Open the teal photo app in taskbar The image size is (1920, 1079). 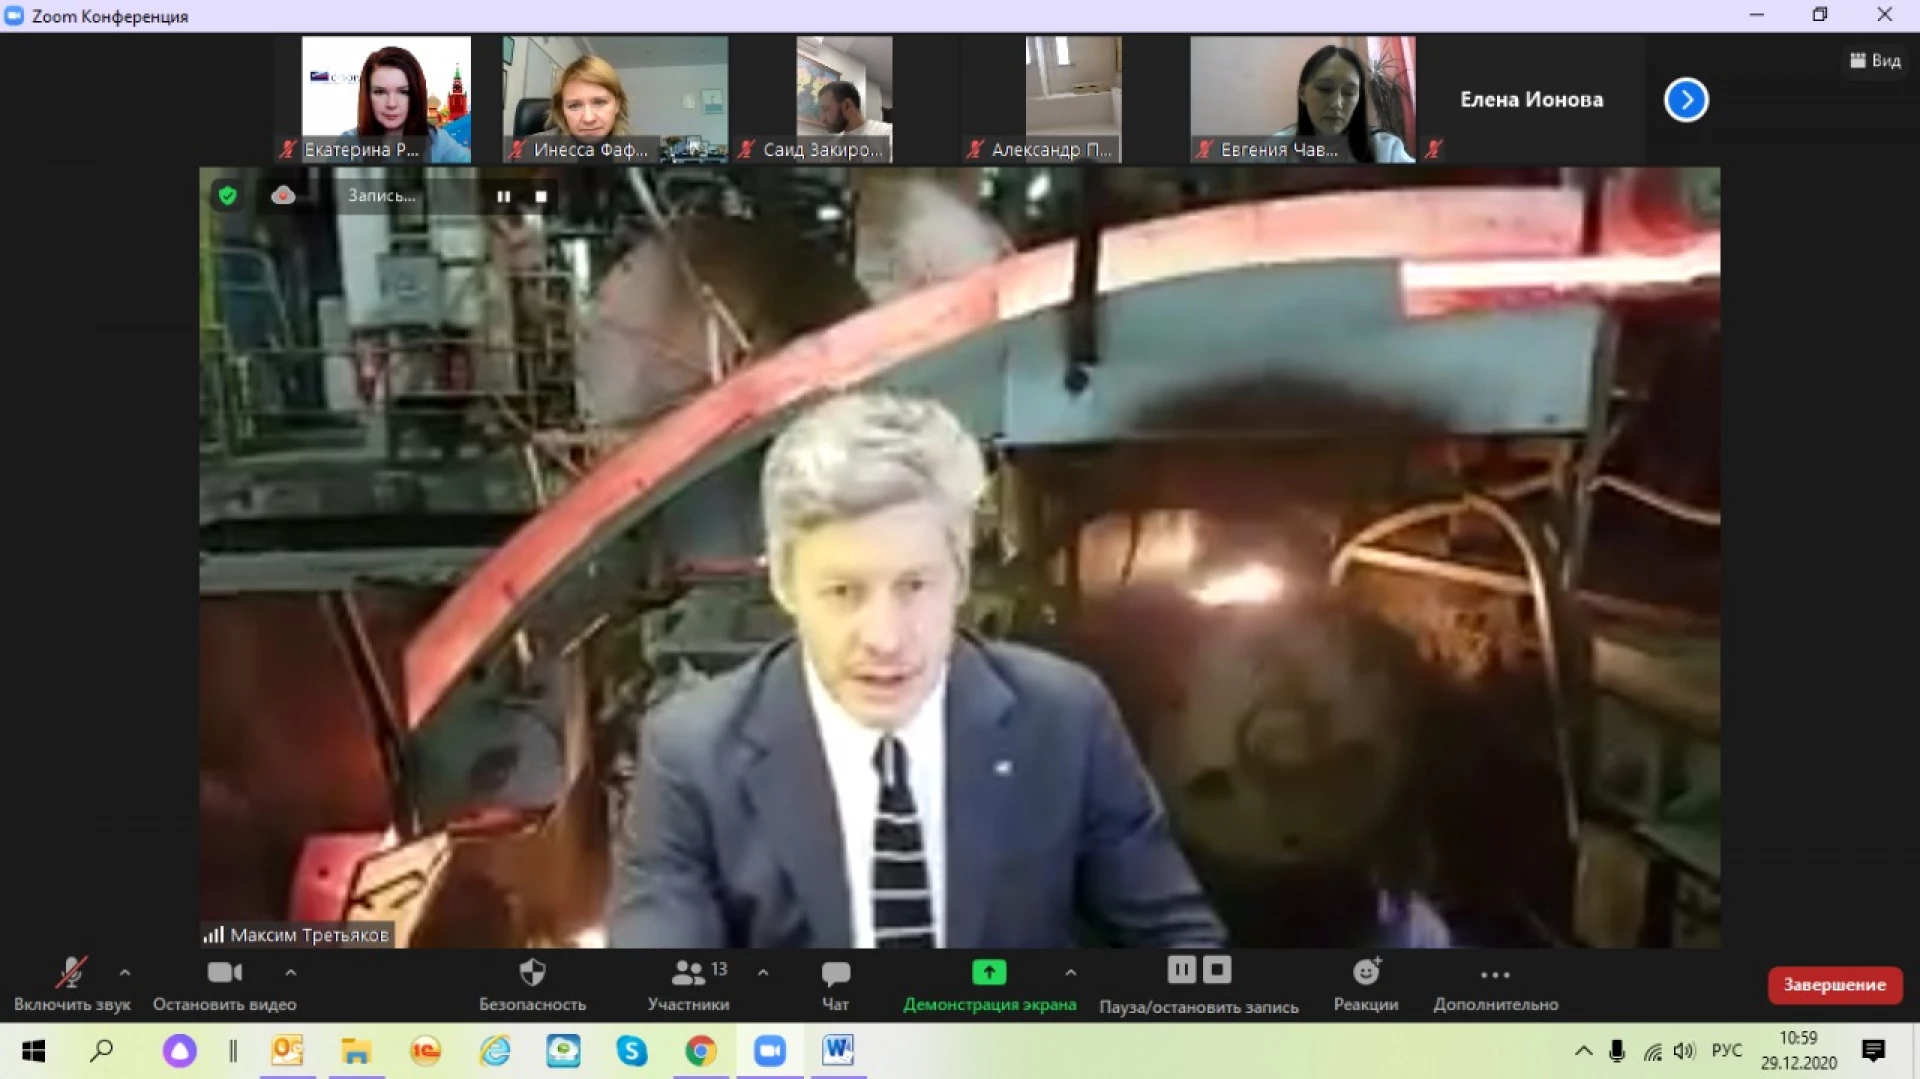563,1051
